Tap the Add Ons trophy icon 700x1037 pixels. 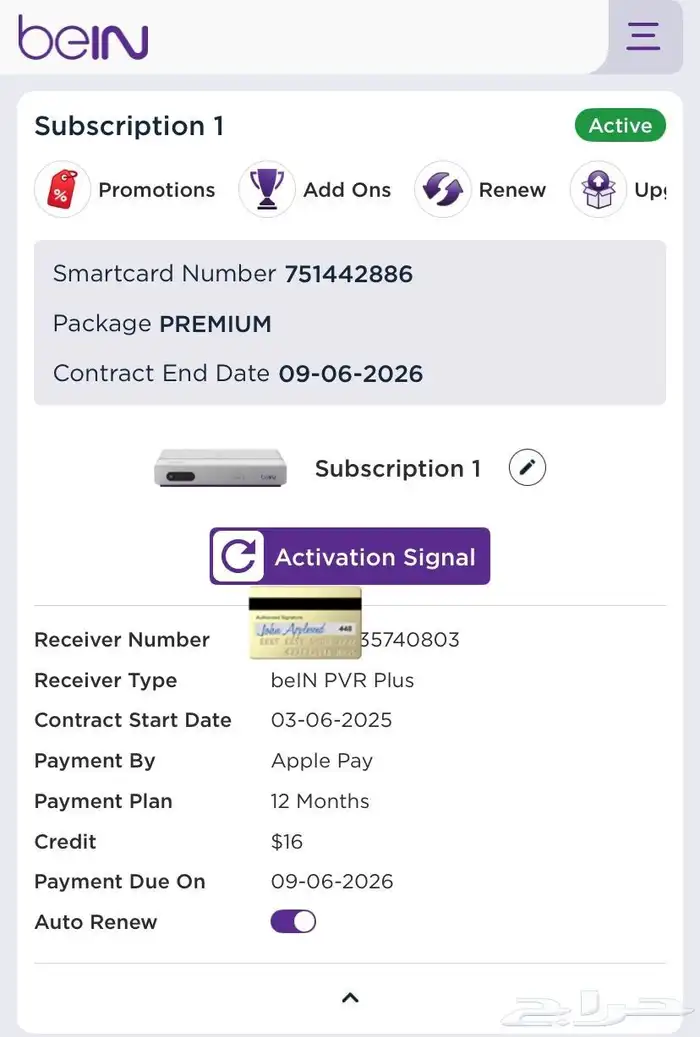[x=267, y=190]
